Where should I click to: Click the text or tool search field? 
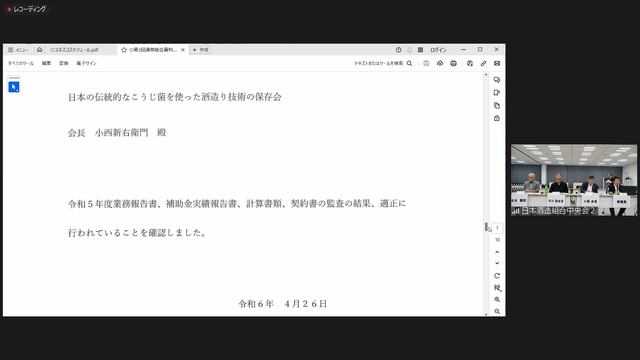[378, 63]
